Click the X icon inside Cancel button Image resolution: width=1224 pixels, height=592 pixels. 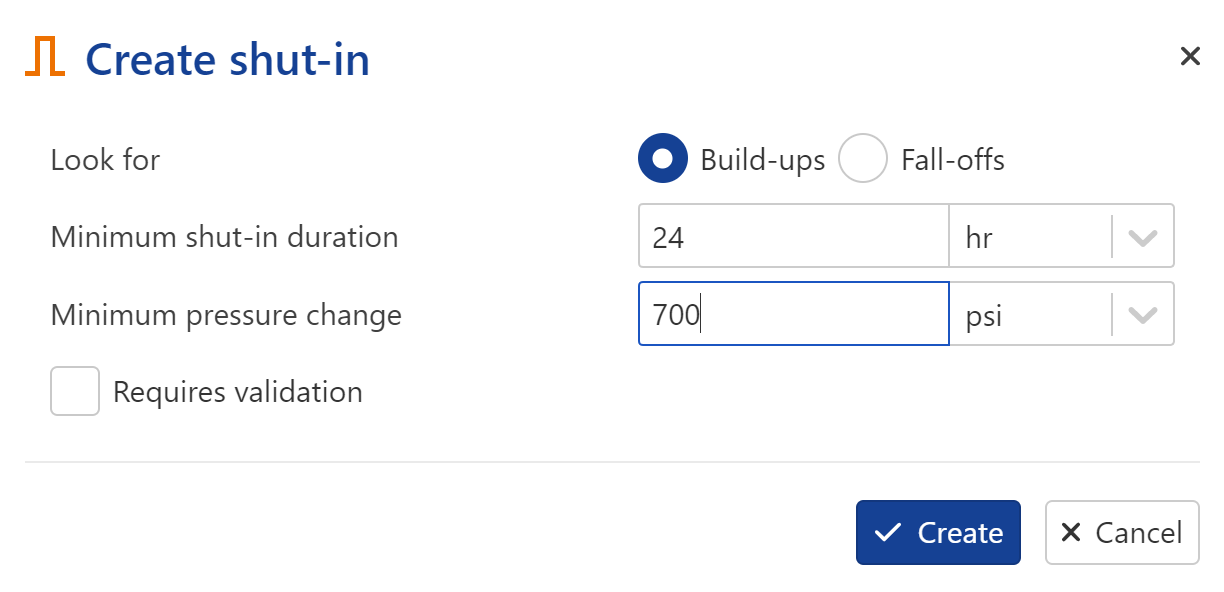tap(1071, 532)
